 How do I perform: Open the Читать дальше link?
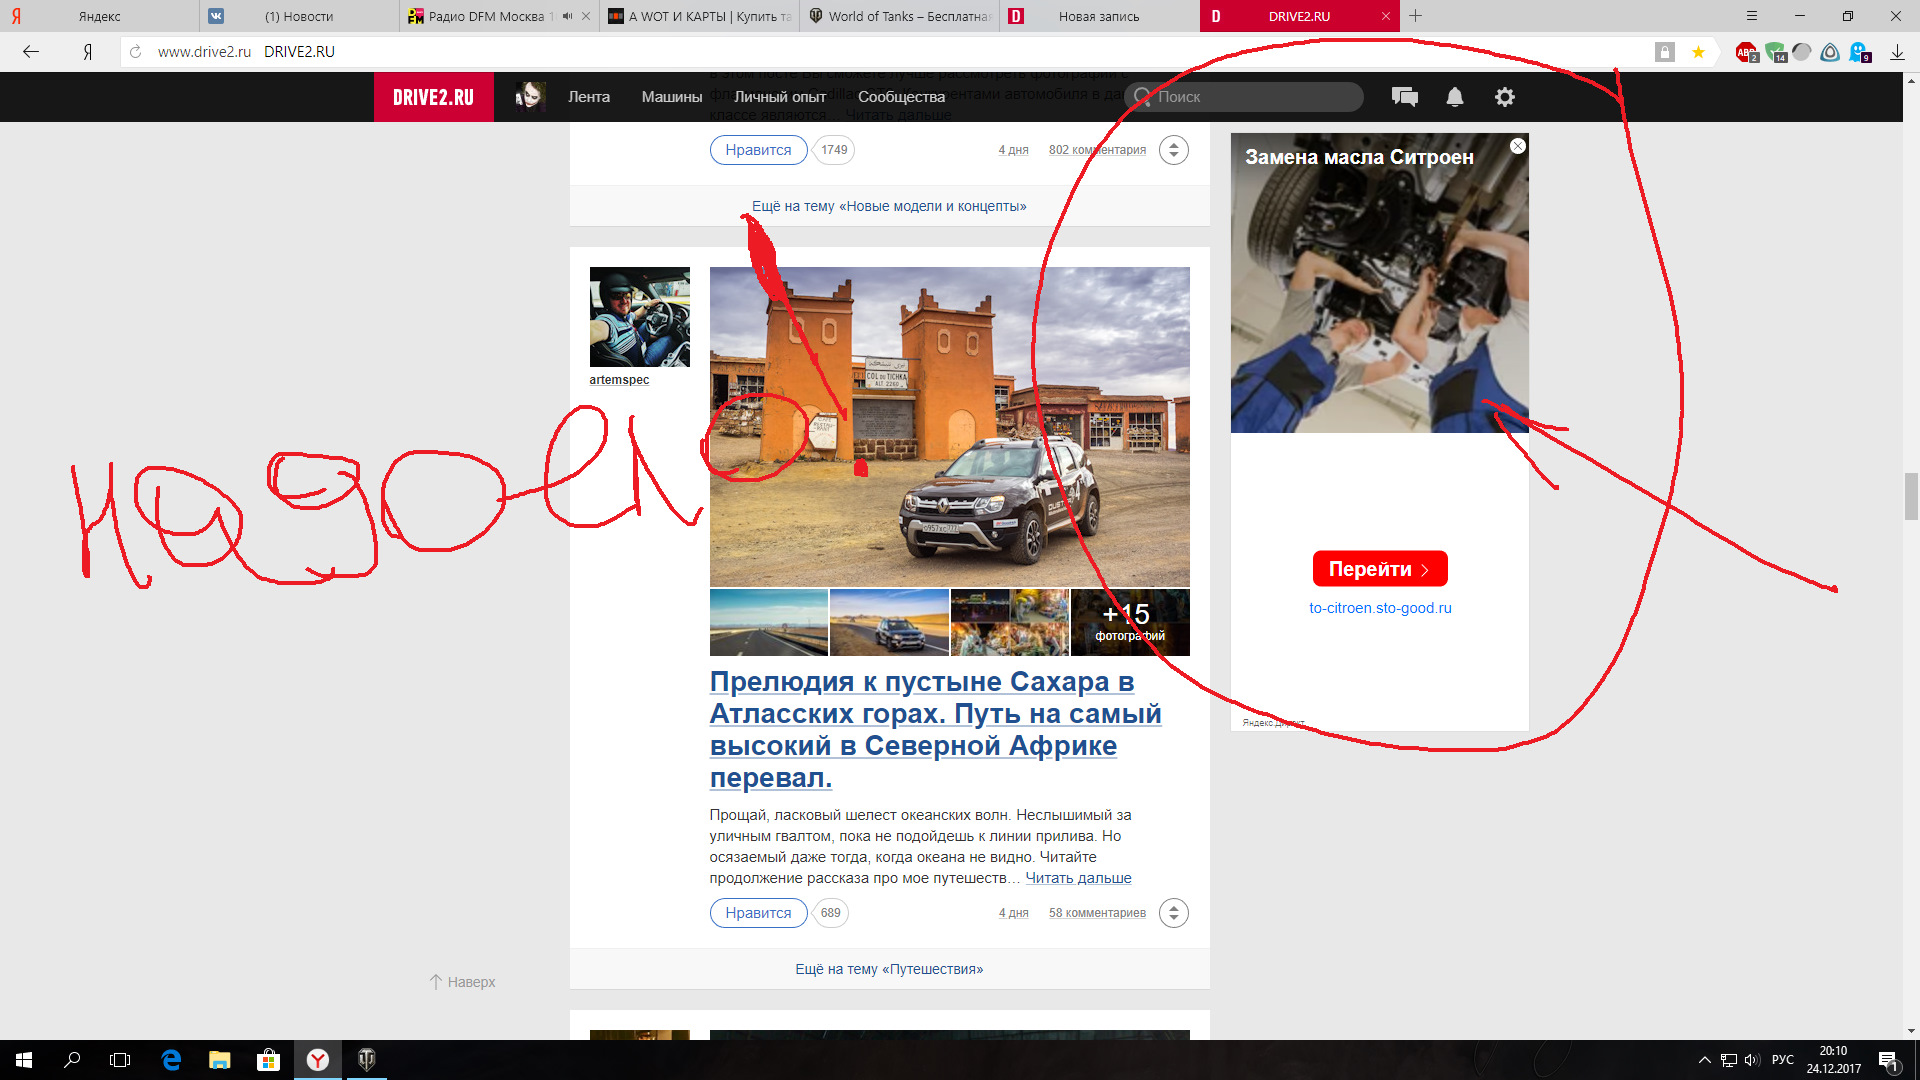pyautogui.click(x=1078, y=878)
